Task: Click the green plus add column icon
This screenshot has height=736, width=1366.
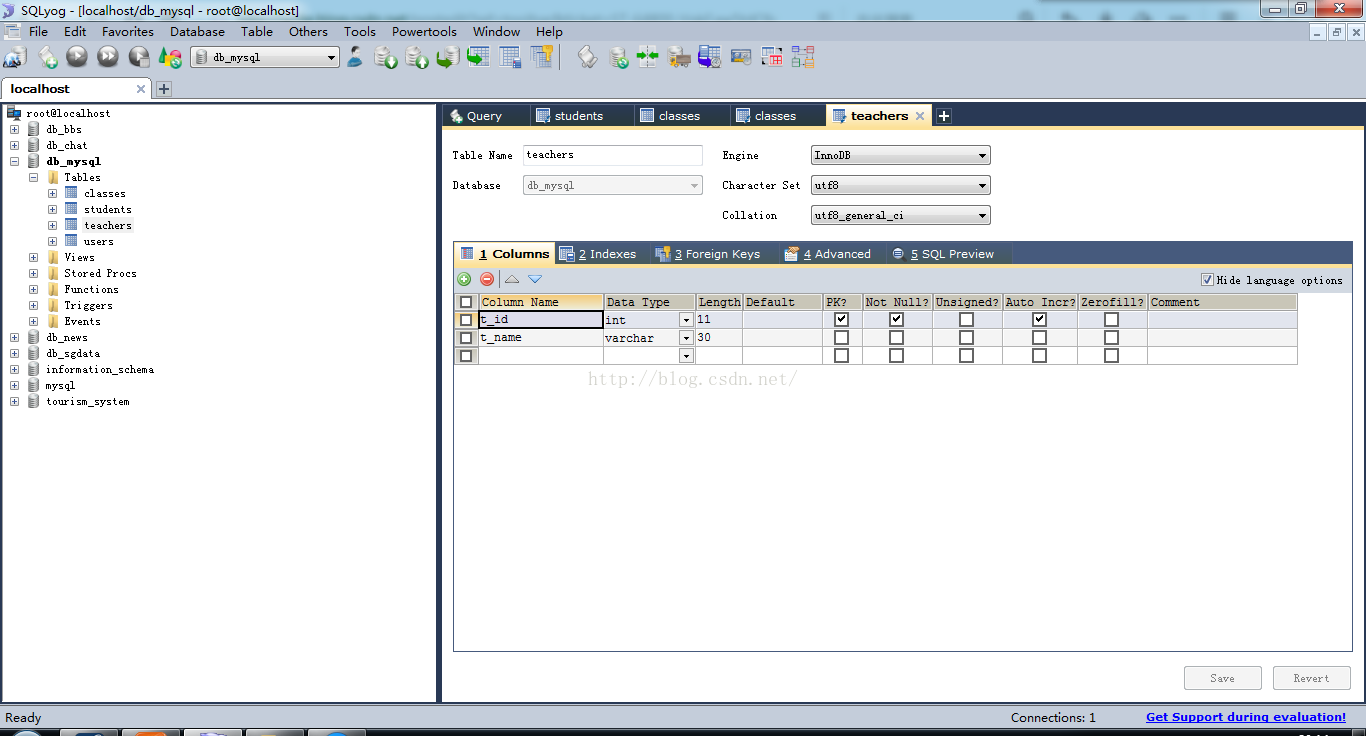Action: tap(465, 280)
